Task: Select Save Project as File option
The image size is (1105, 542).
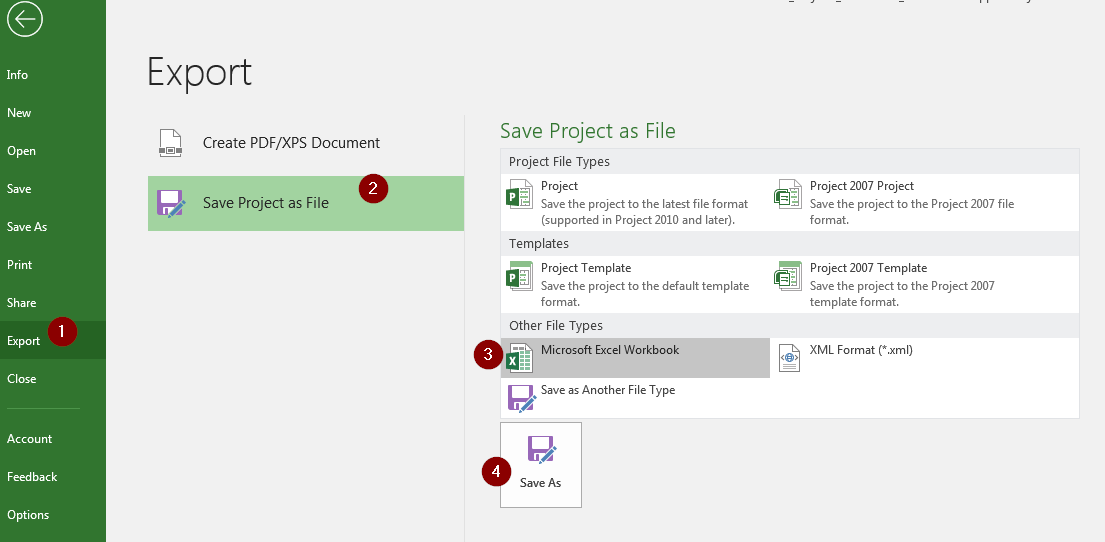Action: click(x=306, y=204)
